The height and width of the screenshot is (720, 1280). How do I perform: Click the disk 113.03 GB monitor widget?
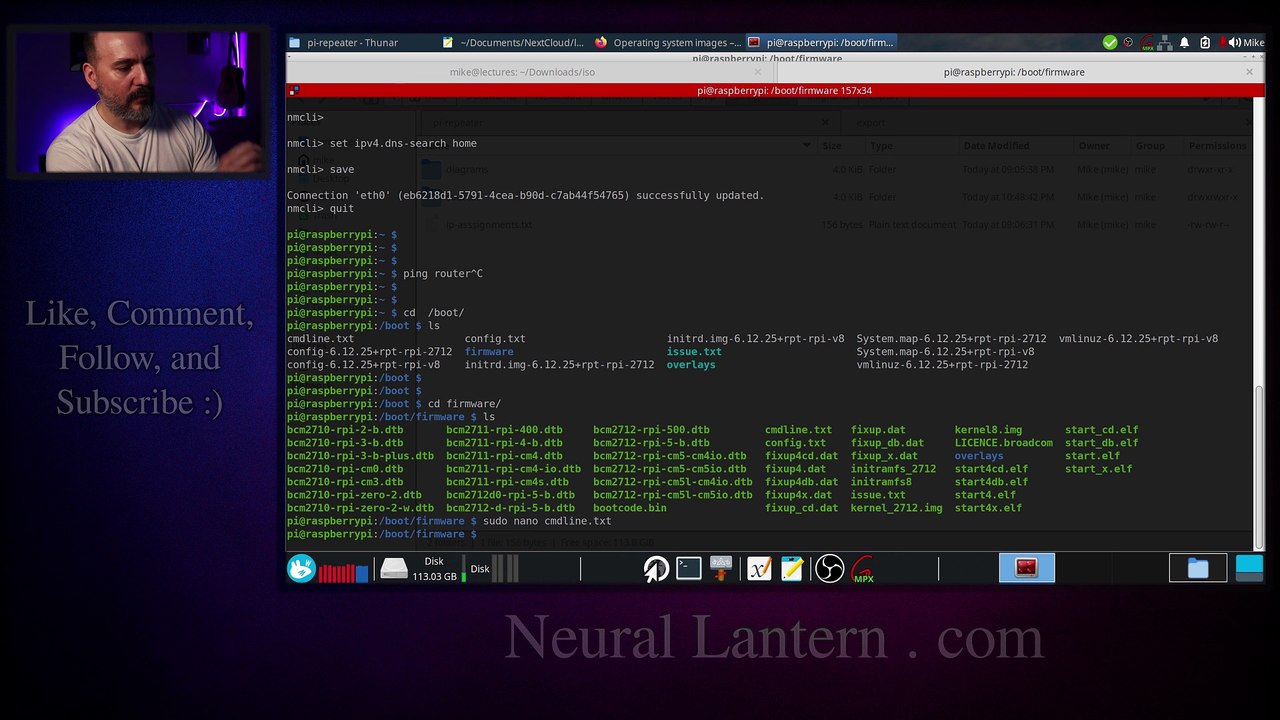click(421, 569)
